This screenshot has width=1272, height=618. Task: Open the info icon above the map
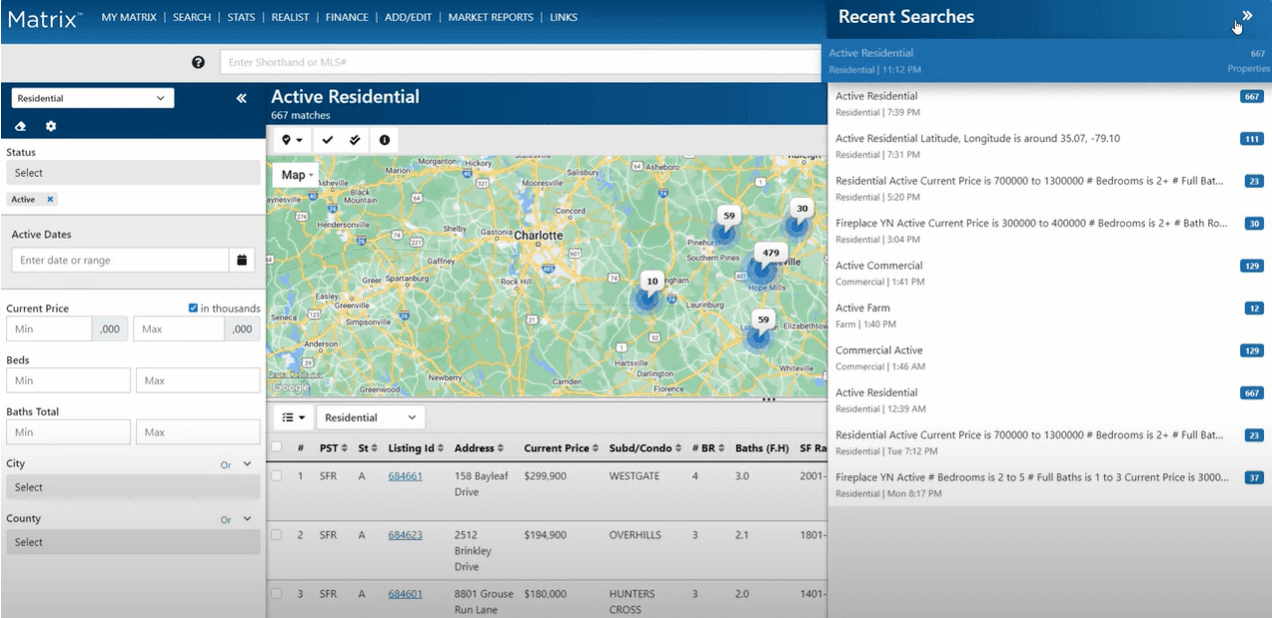point(383,139)
